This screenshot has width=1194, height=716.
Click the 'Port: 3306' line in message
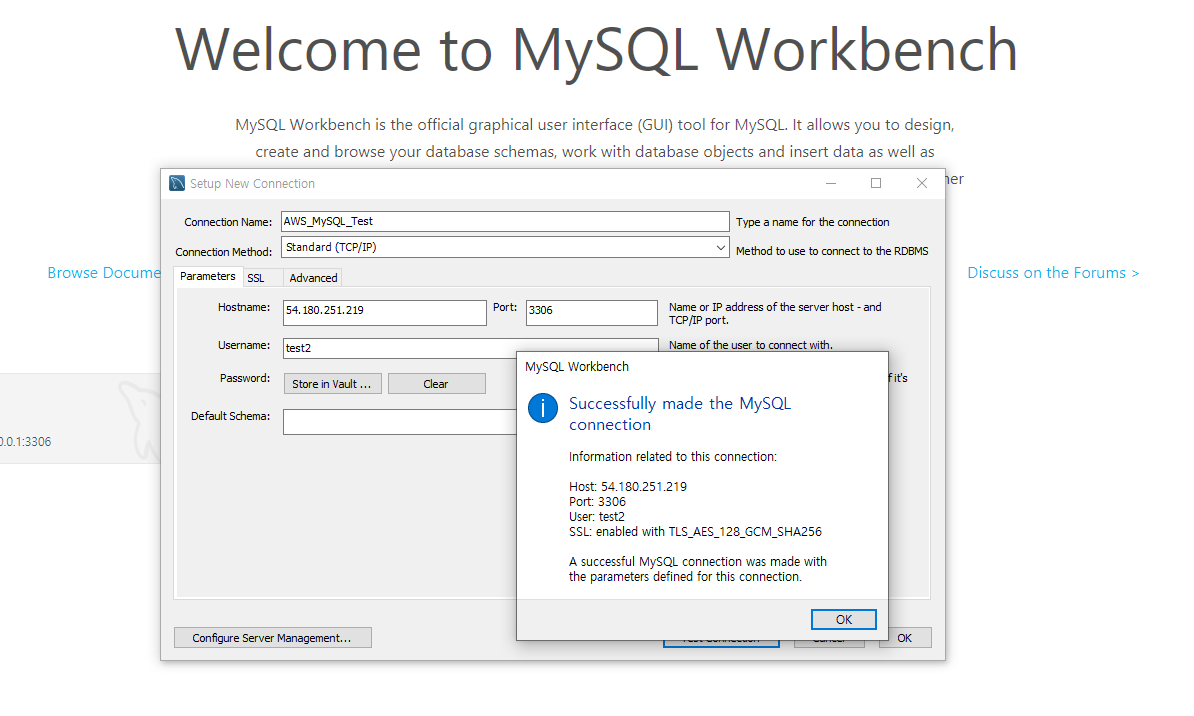point(597,502)
